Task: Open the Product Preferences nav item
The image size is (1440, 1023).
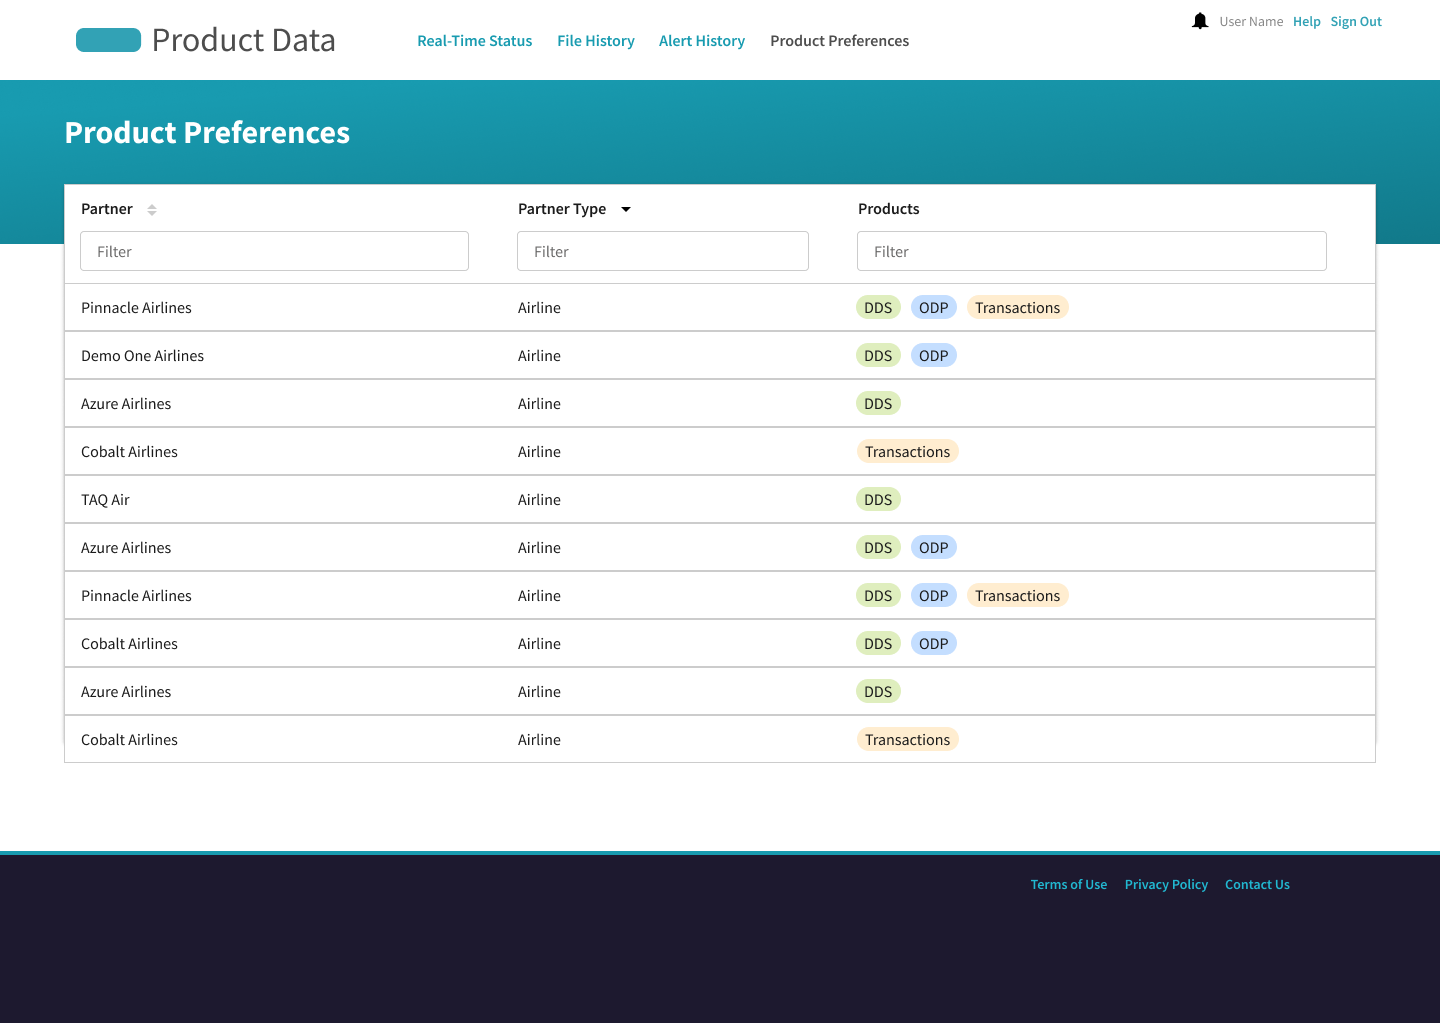Action: 840,41
